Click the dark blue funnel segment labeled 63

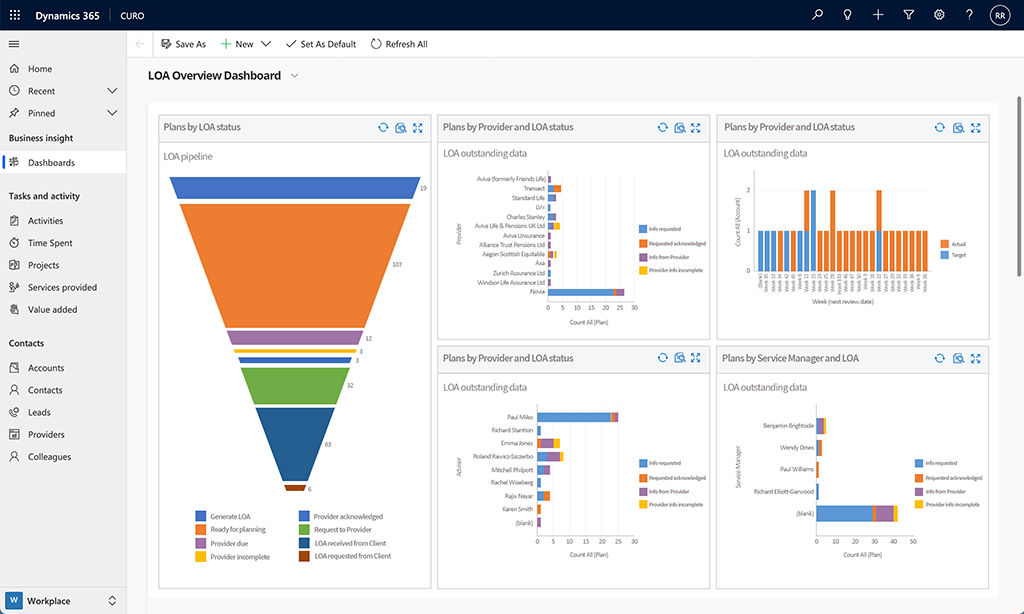pyautogui.click(x=295, y=444)
